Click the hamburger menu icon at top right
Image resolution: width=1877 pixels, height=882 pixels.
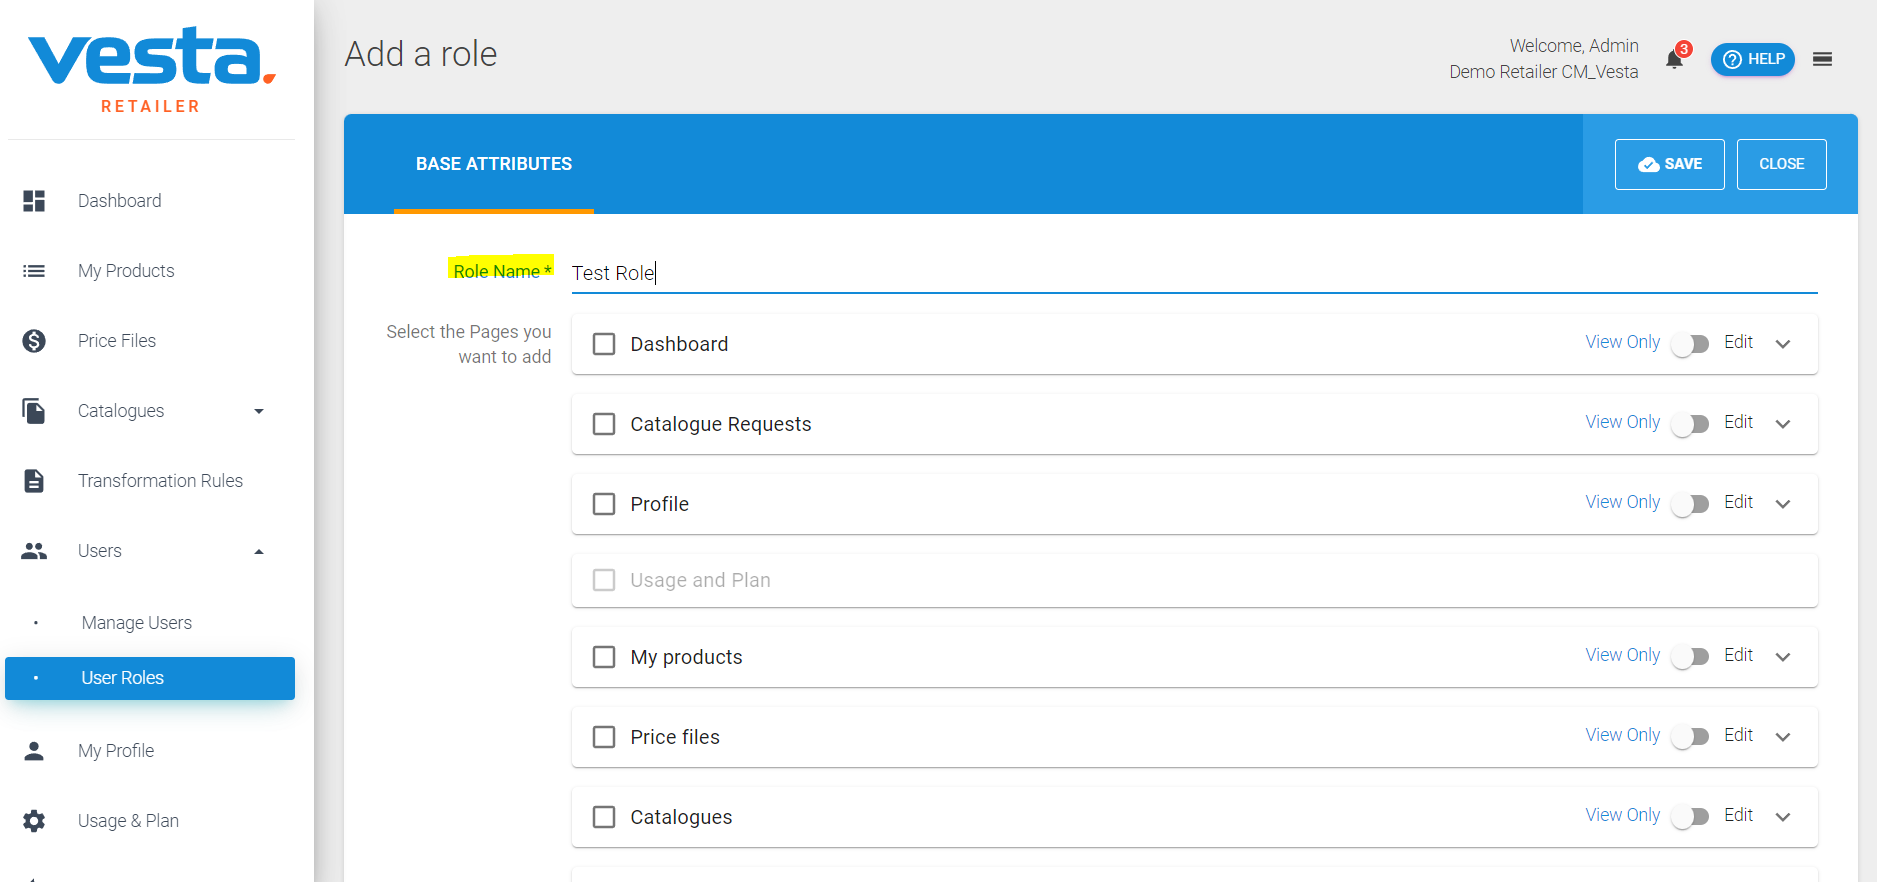(x=1822, y=59)
